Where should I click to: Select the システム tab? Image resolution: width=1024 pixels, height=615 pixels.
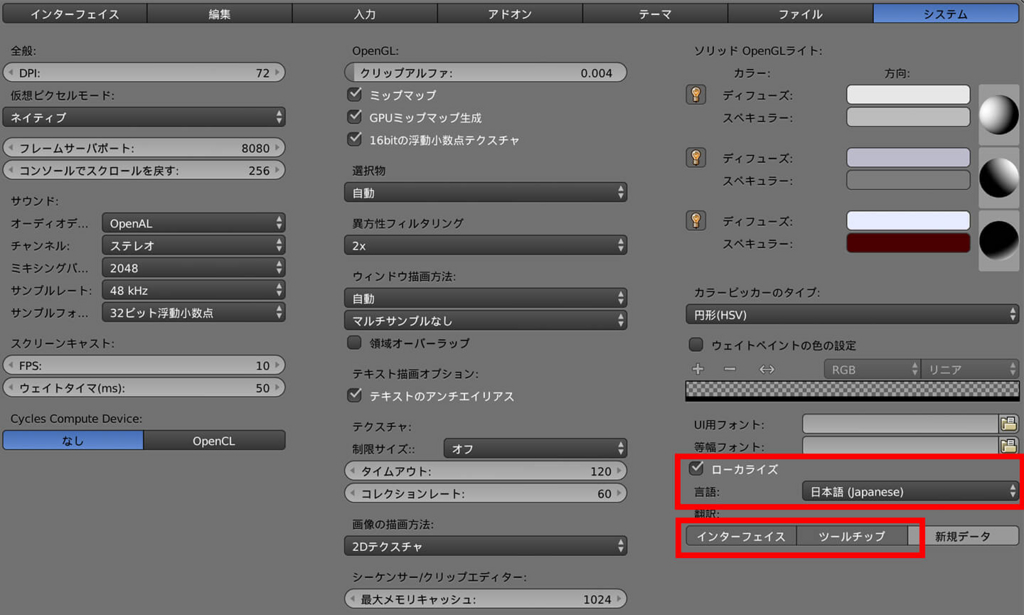[946, 14]
